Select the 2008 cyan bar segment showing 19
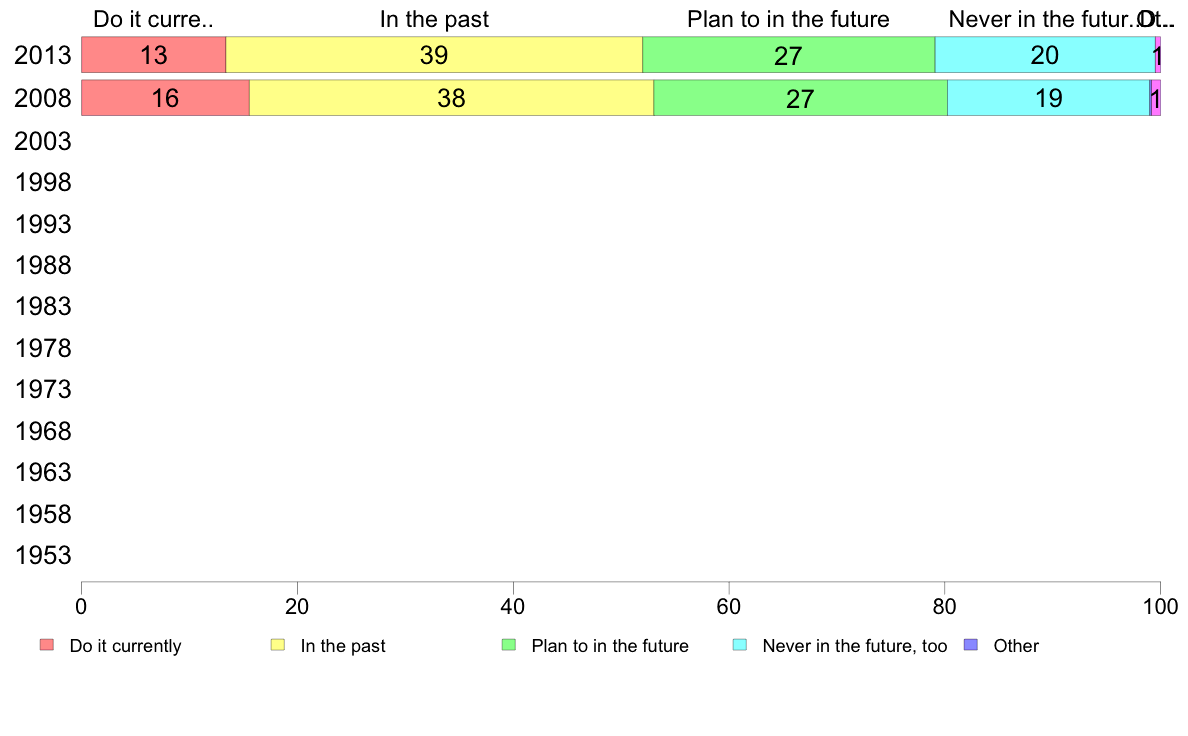The image size is (1188, 736). pos(1049,98)
